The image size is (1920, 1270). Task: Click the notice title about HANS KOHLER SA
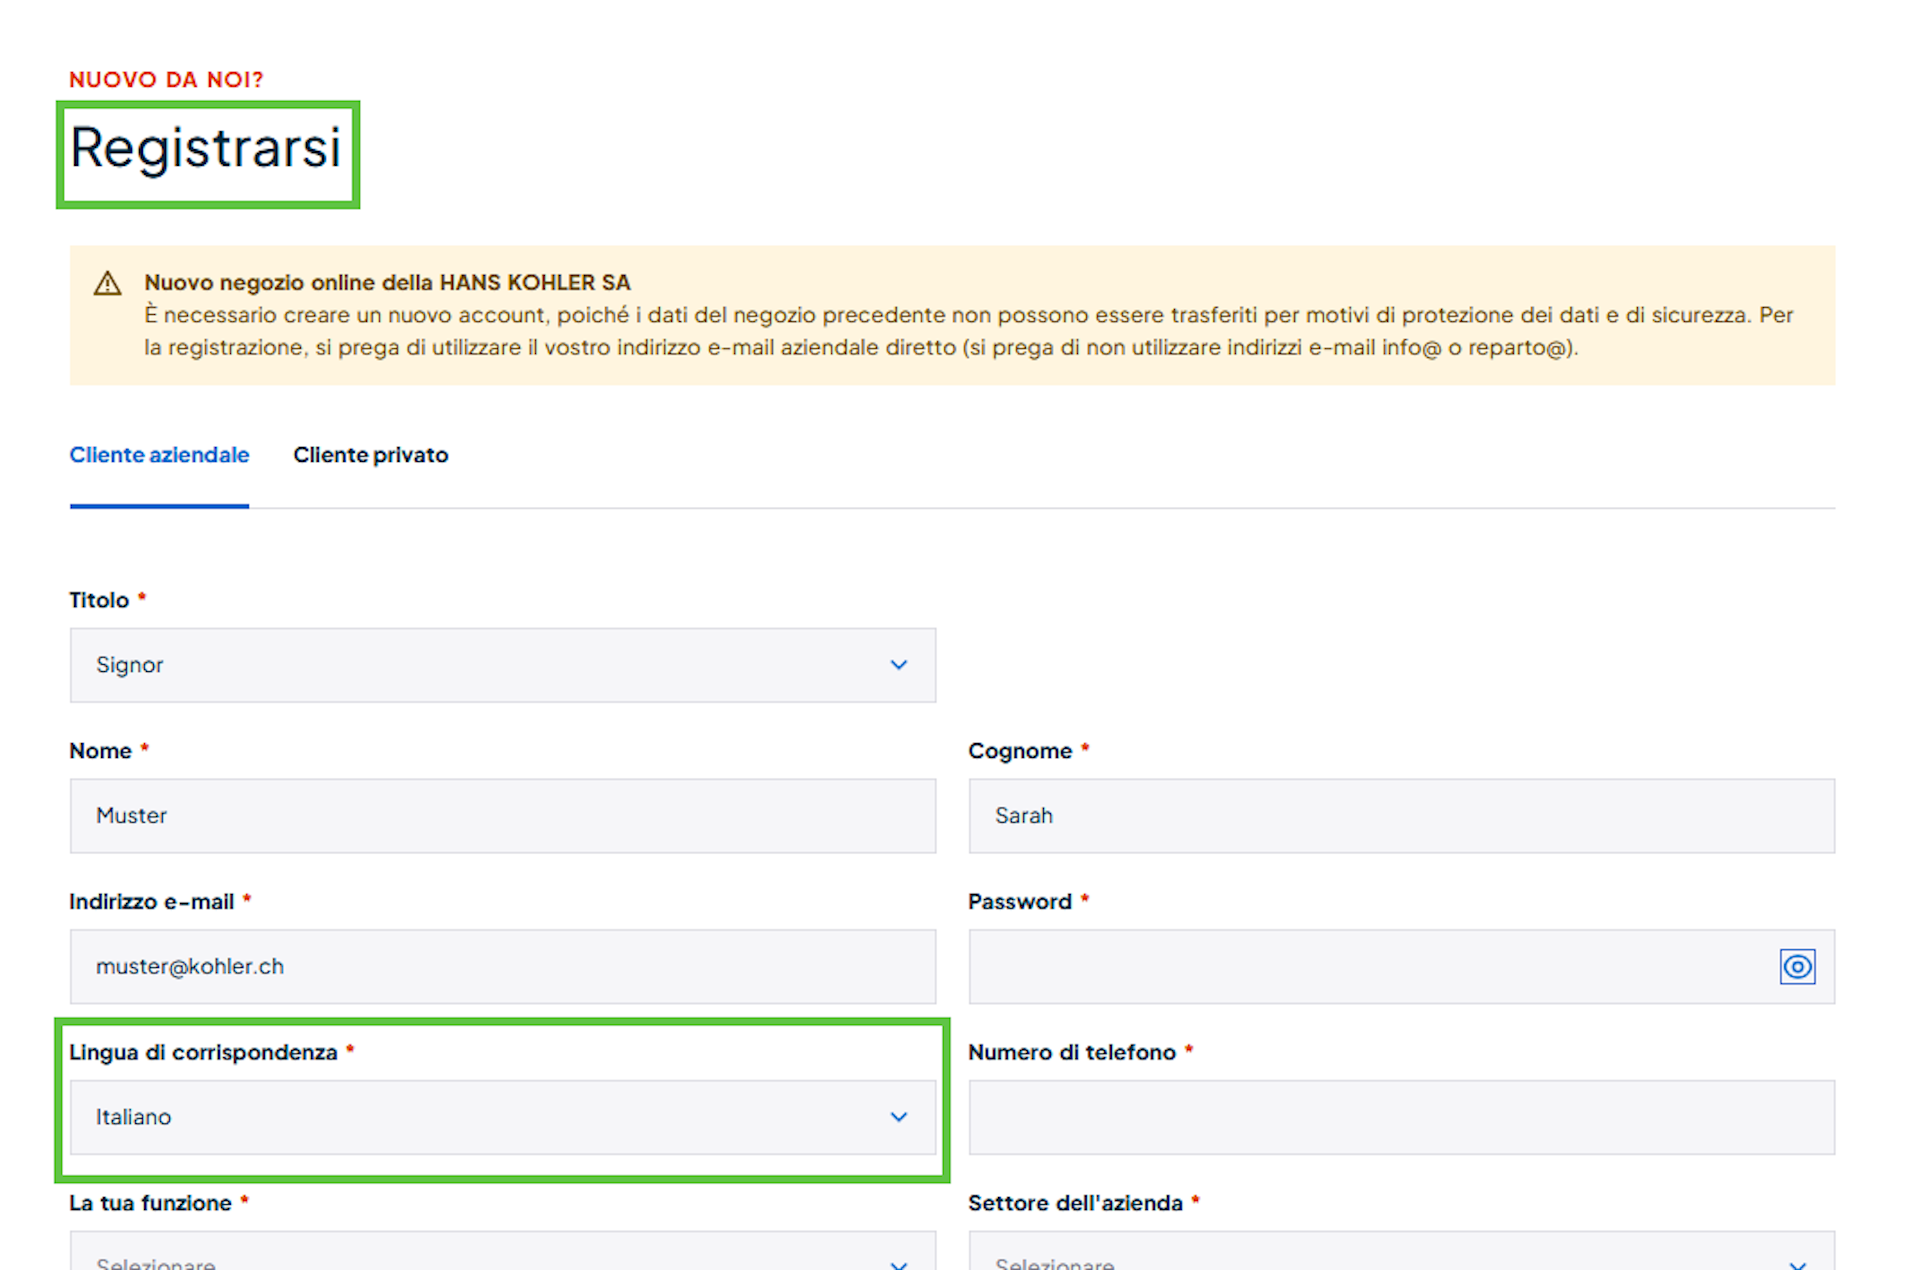pos(387,283)
